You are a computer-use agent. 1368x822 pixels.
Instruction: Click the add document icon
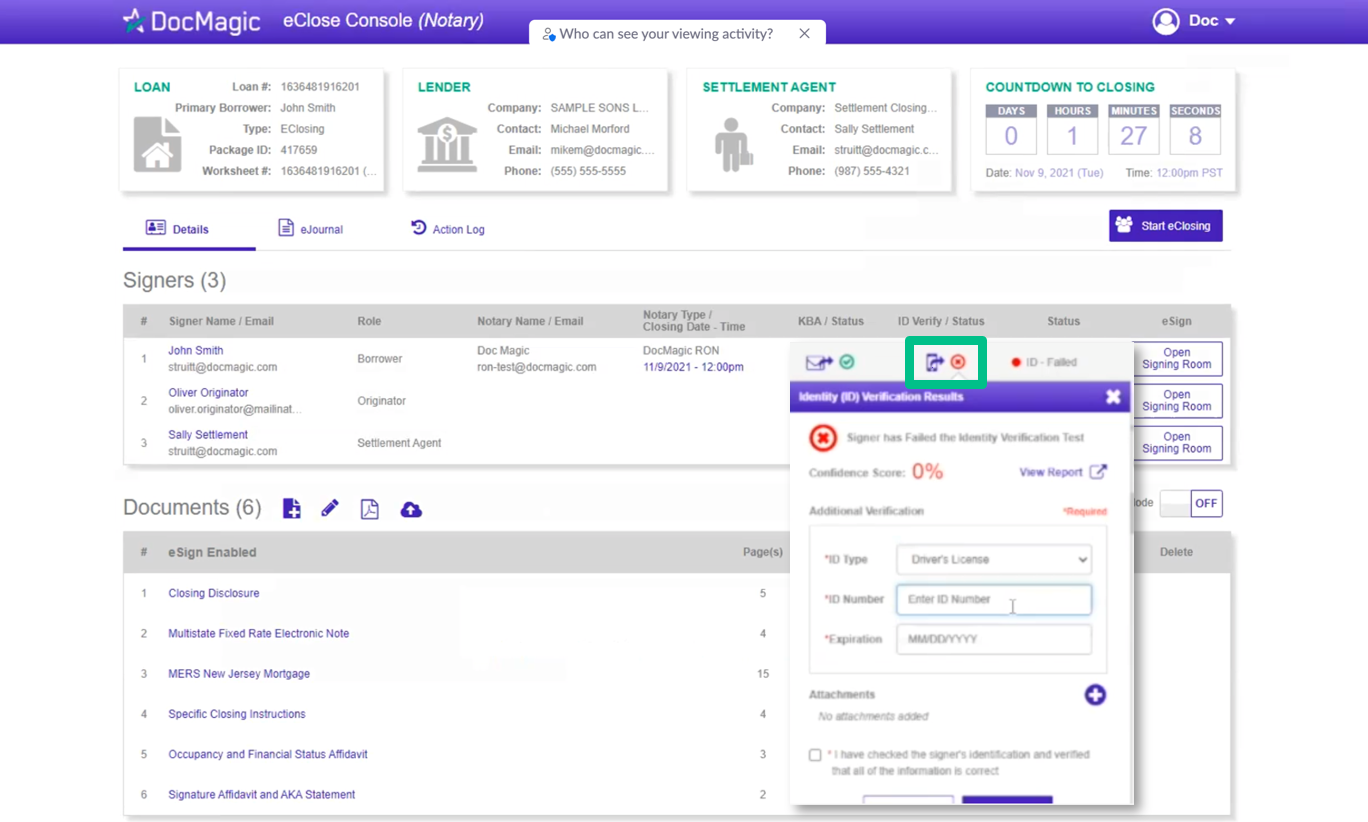click(291, 509)
